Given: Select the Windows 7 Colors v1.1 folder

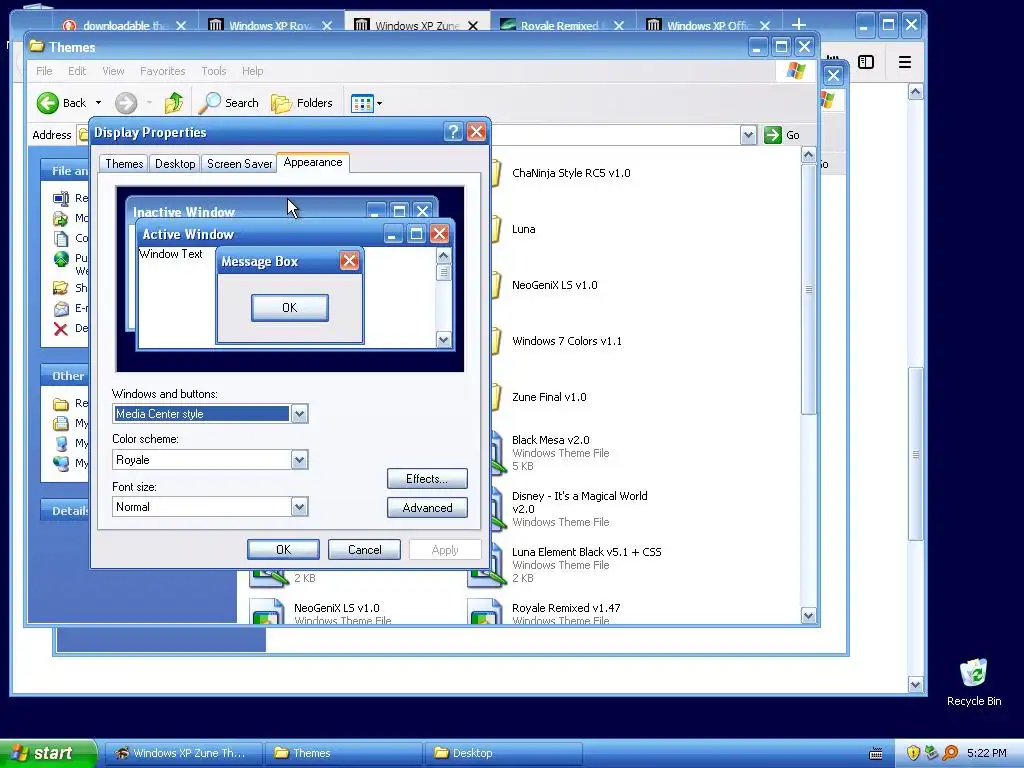Looking at the screenshot, I should click(x=567, y=341).
